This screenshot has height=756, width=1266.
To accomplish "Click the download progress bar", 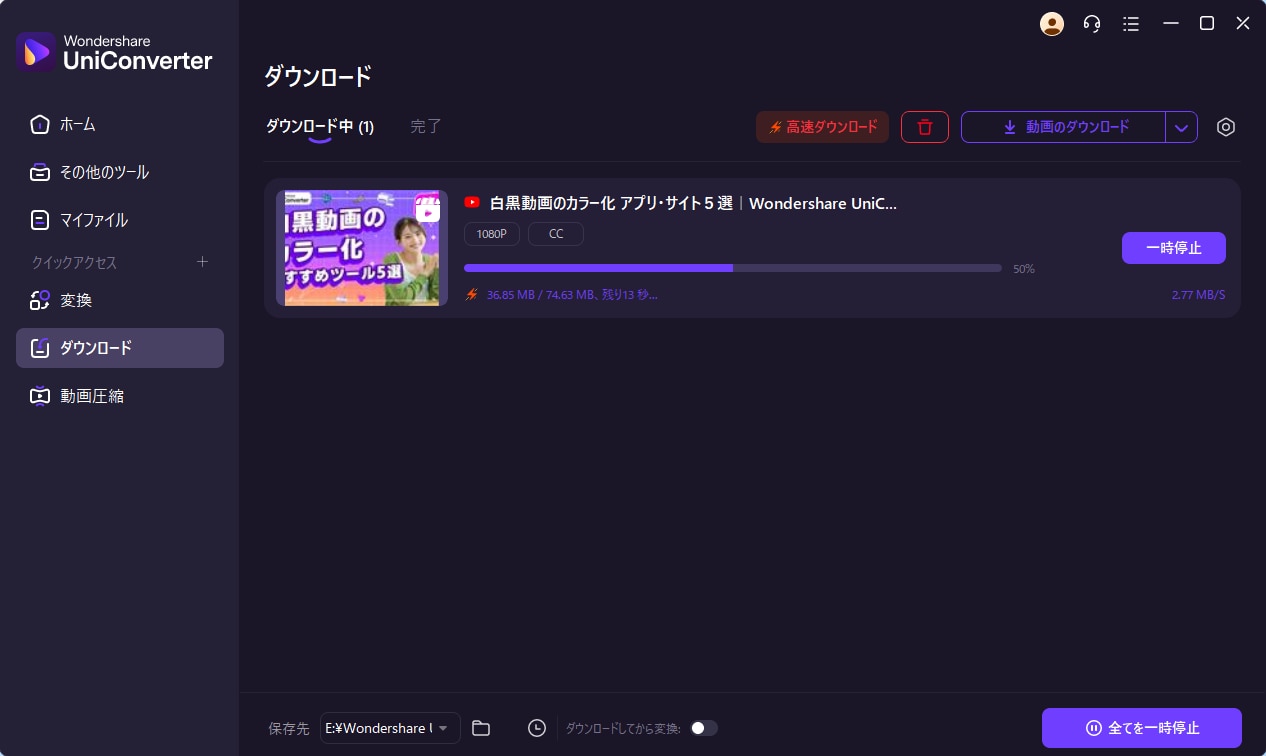I will coord(733,268).
